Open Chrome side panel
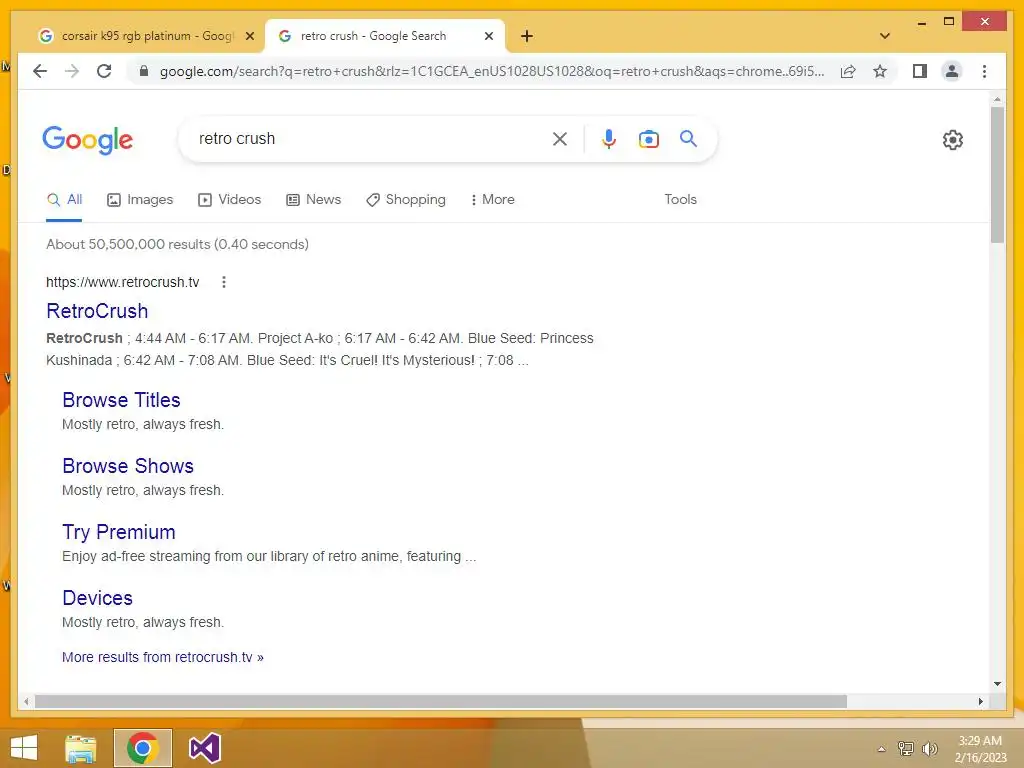The width and height of the screenshot is (1024, 768). coord(920,71)
